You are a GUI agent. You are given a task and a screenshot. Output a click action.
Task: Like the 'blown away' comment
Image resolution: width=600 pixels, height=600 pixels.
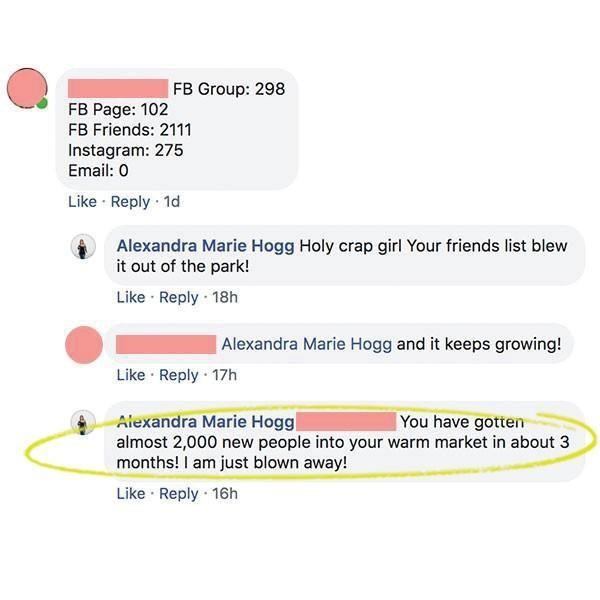pos(131,493)
